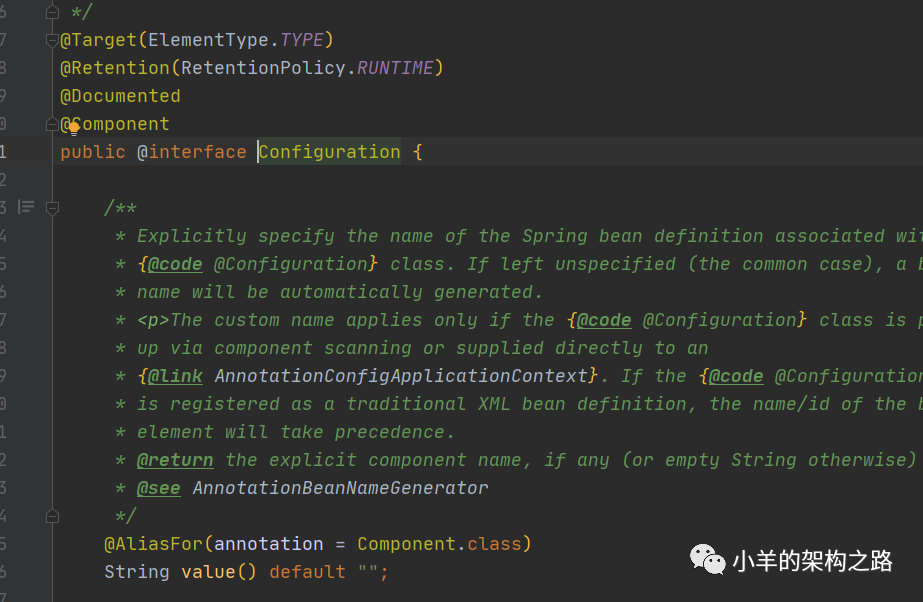Open the AnnotationBeanNameGenerator @see reference
923x602 pixels.
(x=340, y=488)
